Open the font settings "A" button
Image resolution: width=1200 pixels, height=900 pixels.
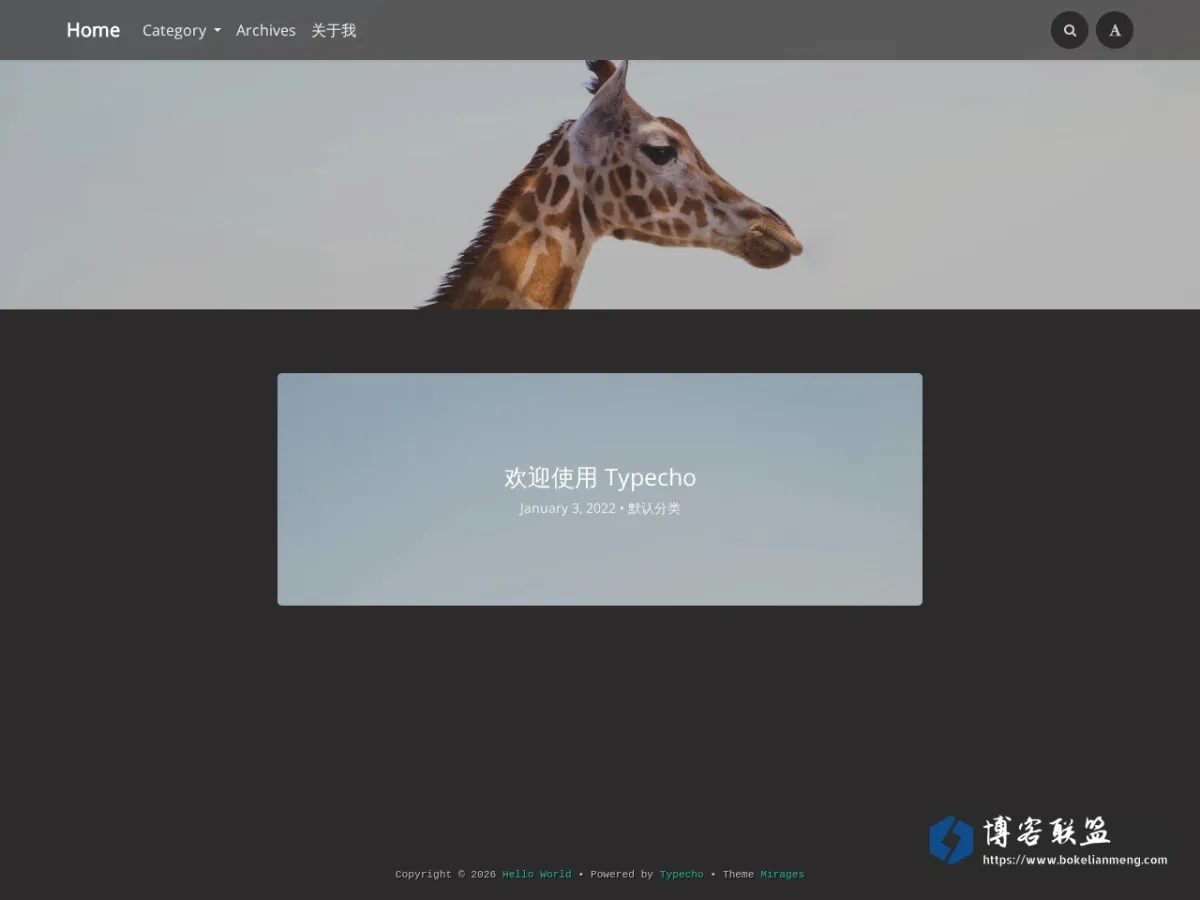tap(1114, 30)
